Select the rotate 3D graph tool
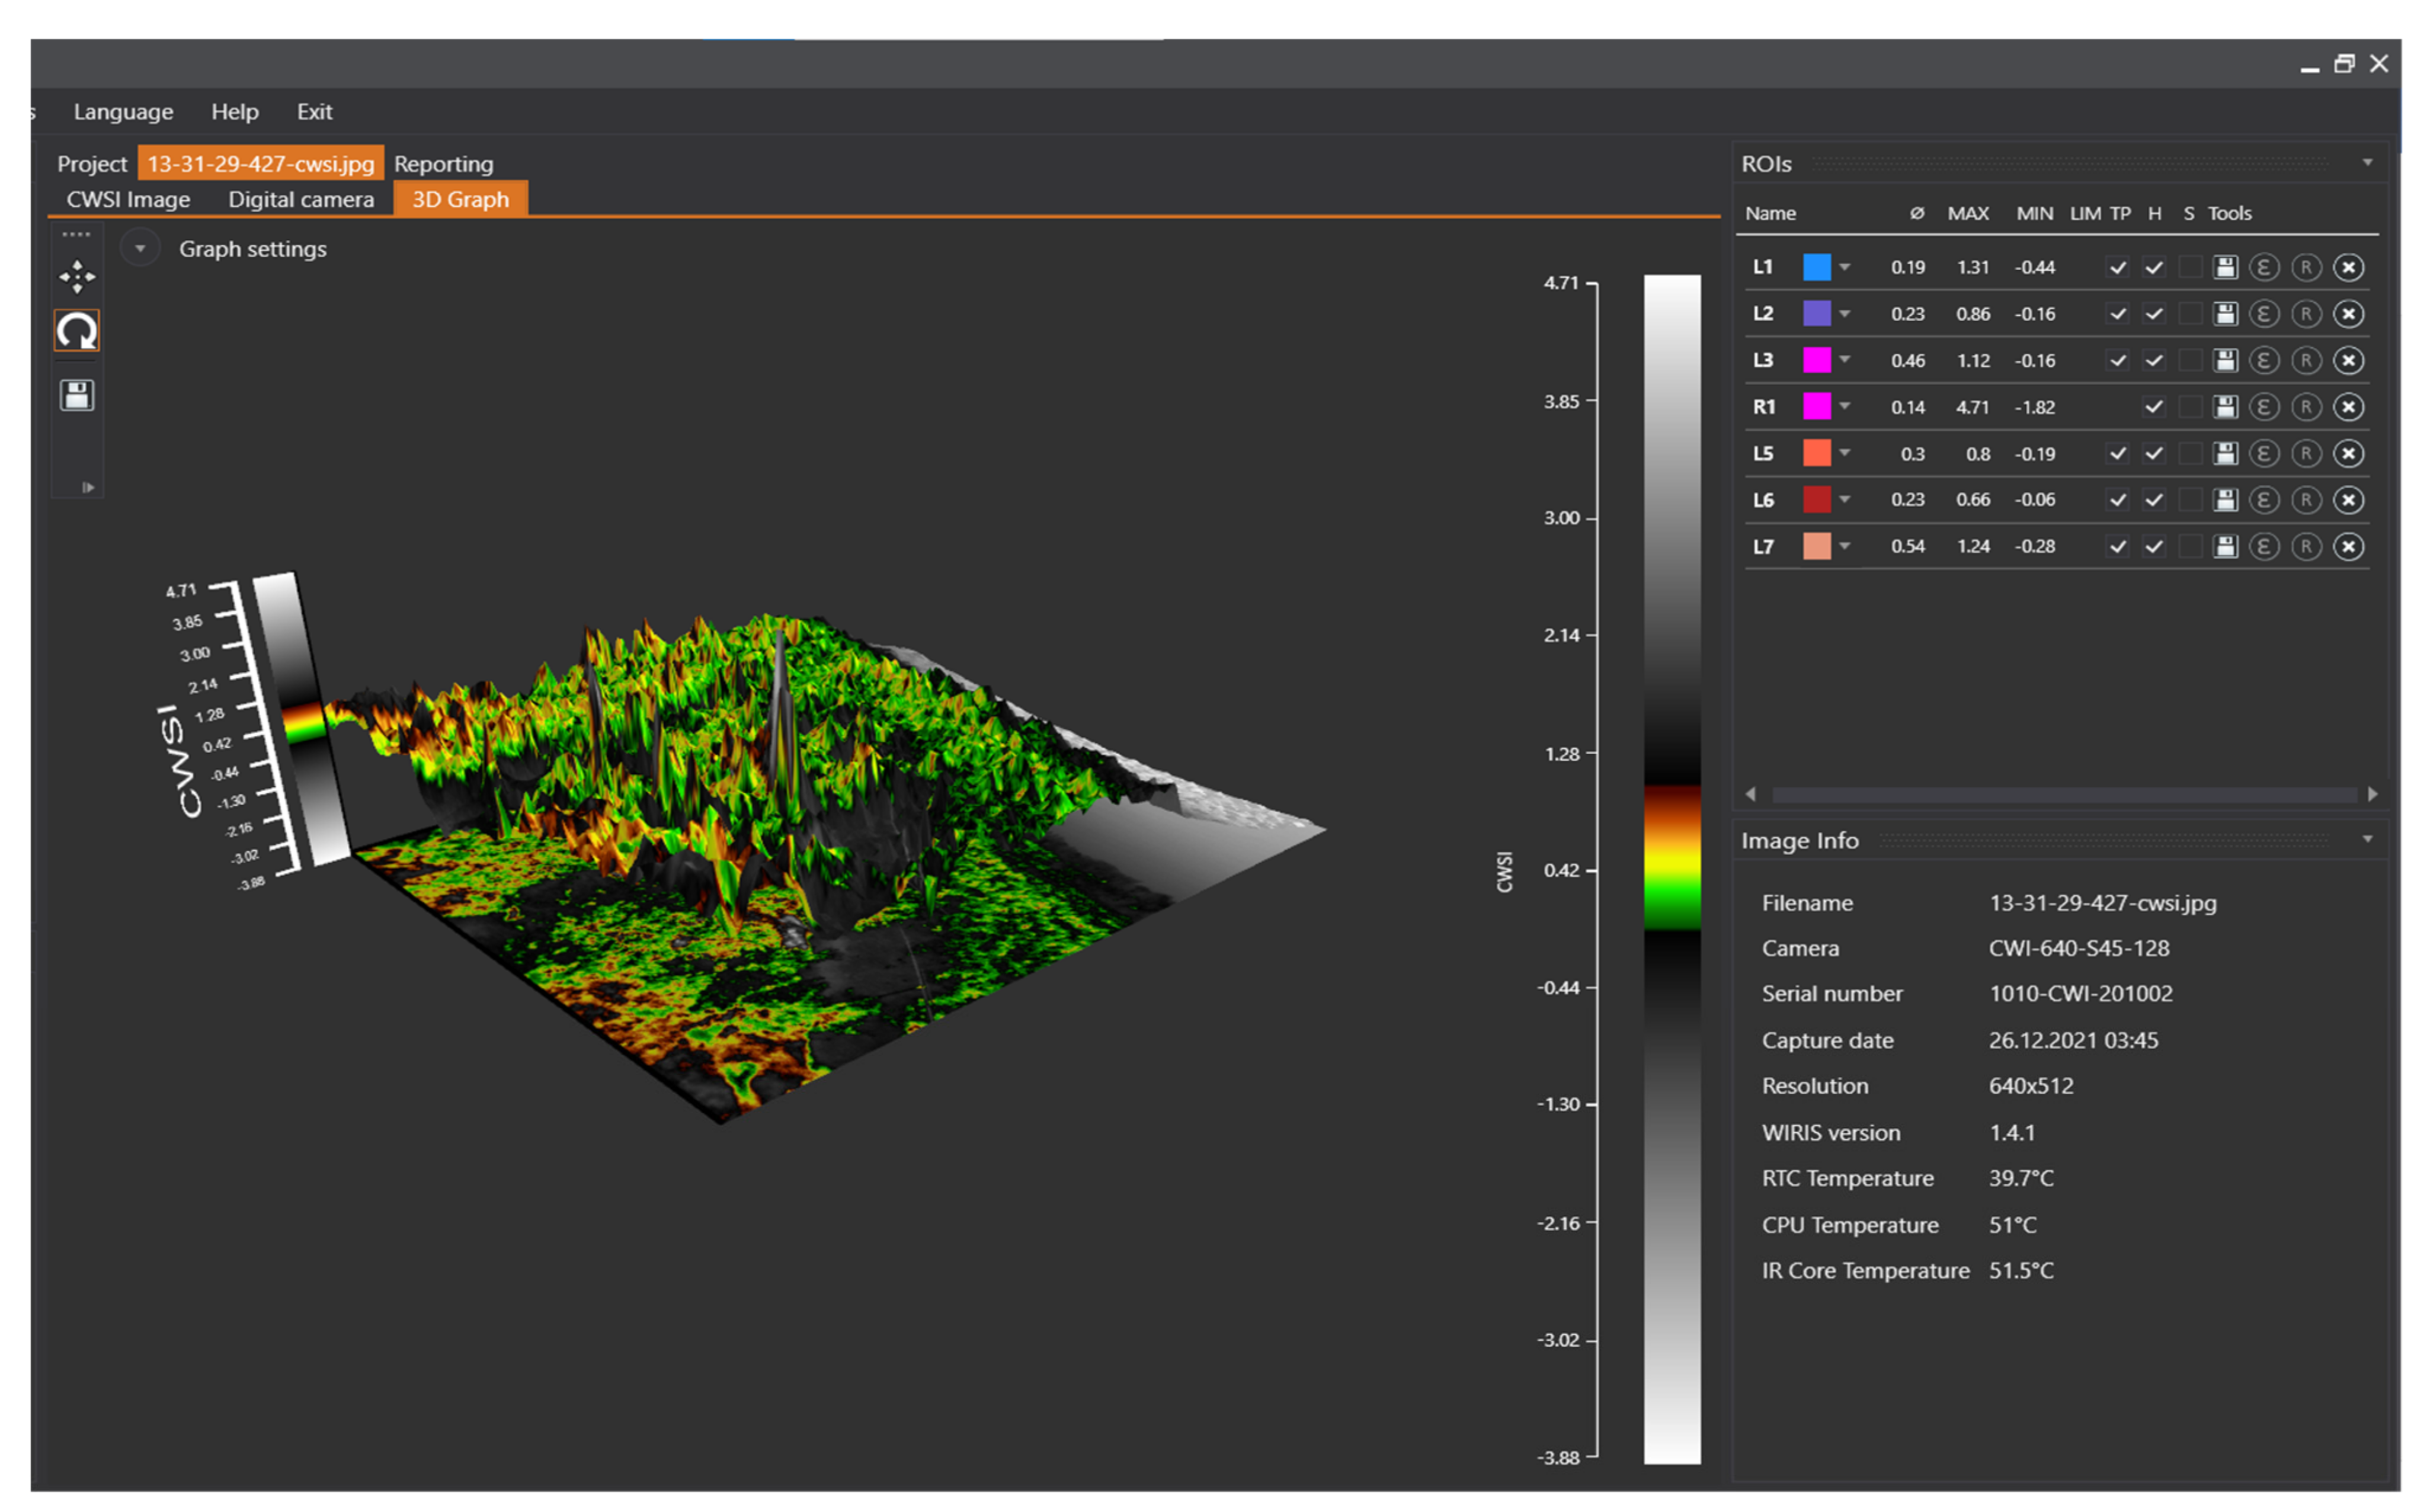 [x=76, y=331]
